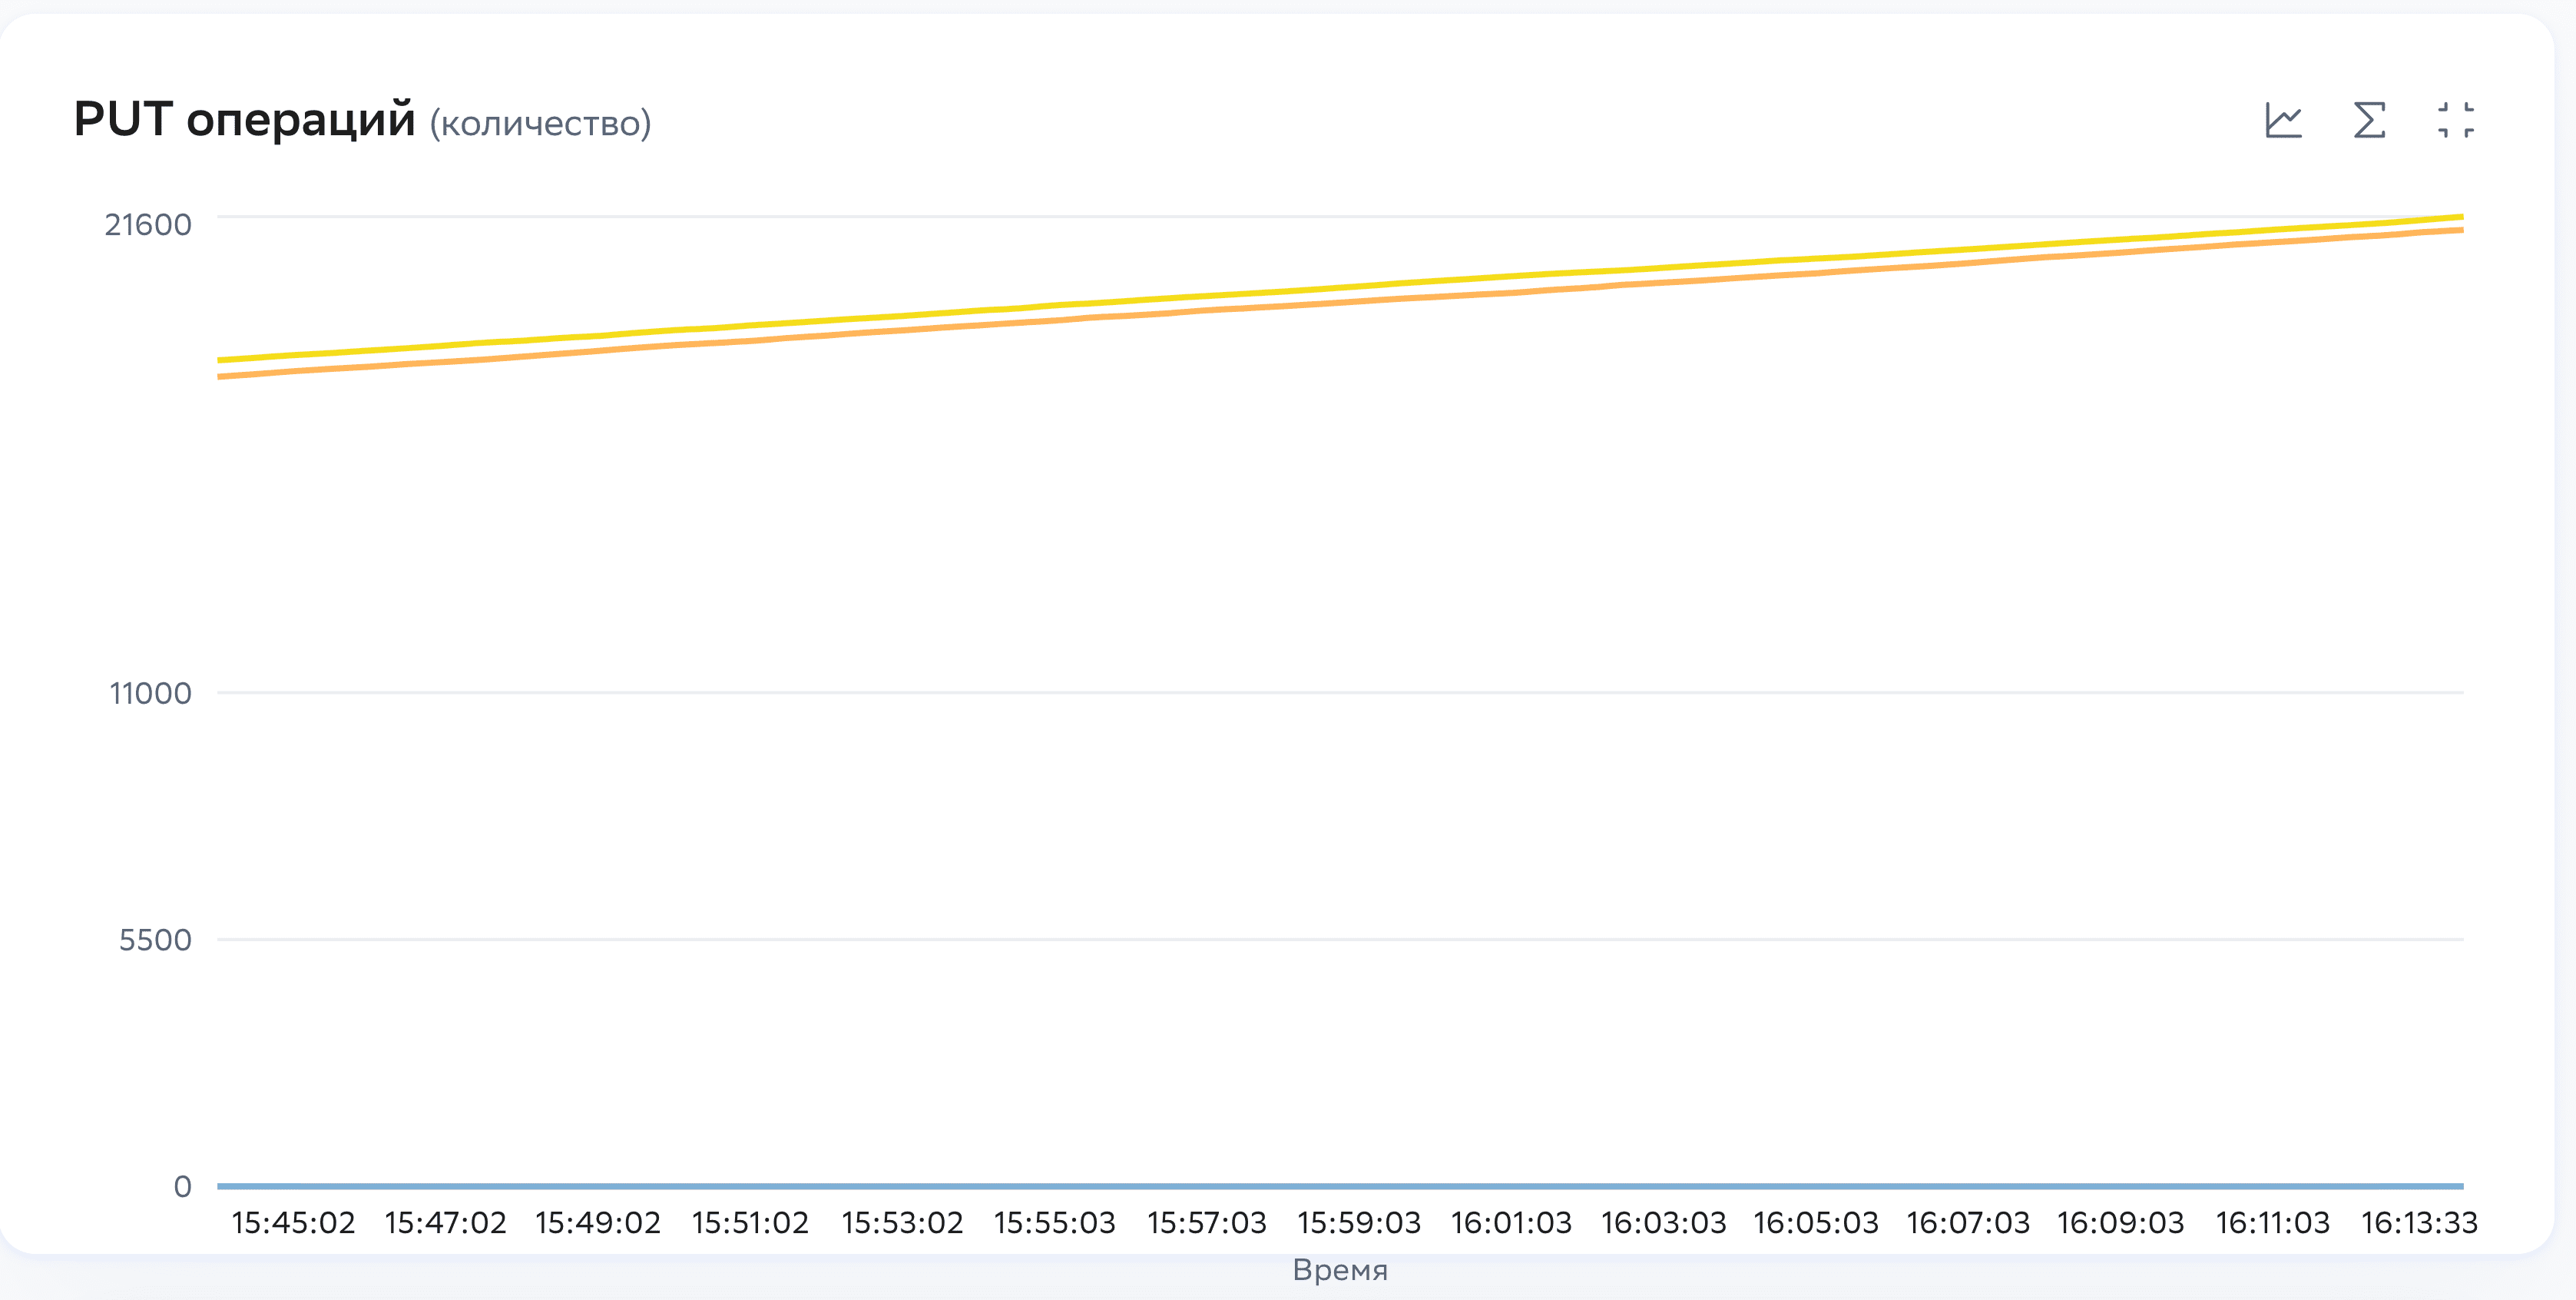
Task: Click the sigma summation icon
Action: pos(2369,121)
